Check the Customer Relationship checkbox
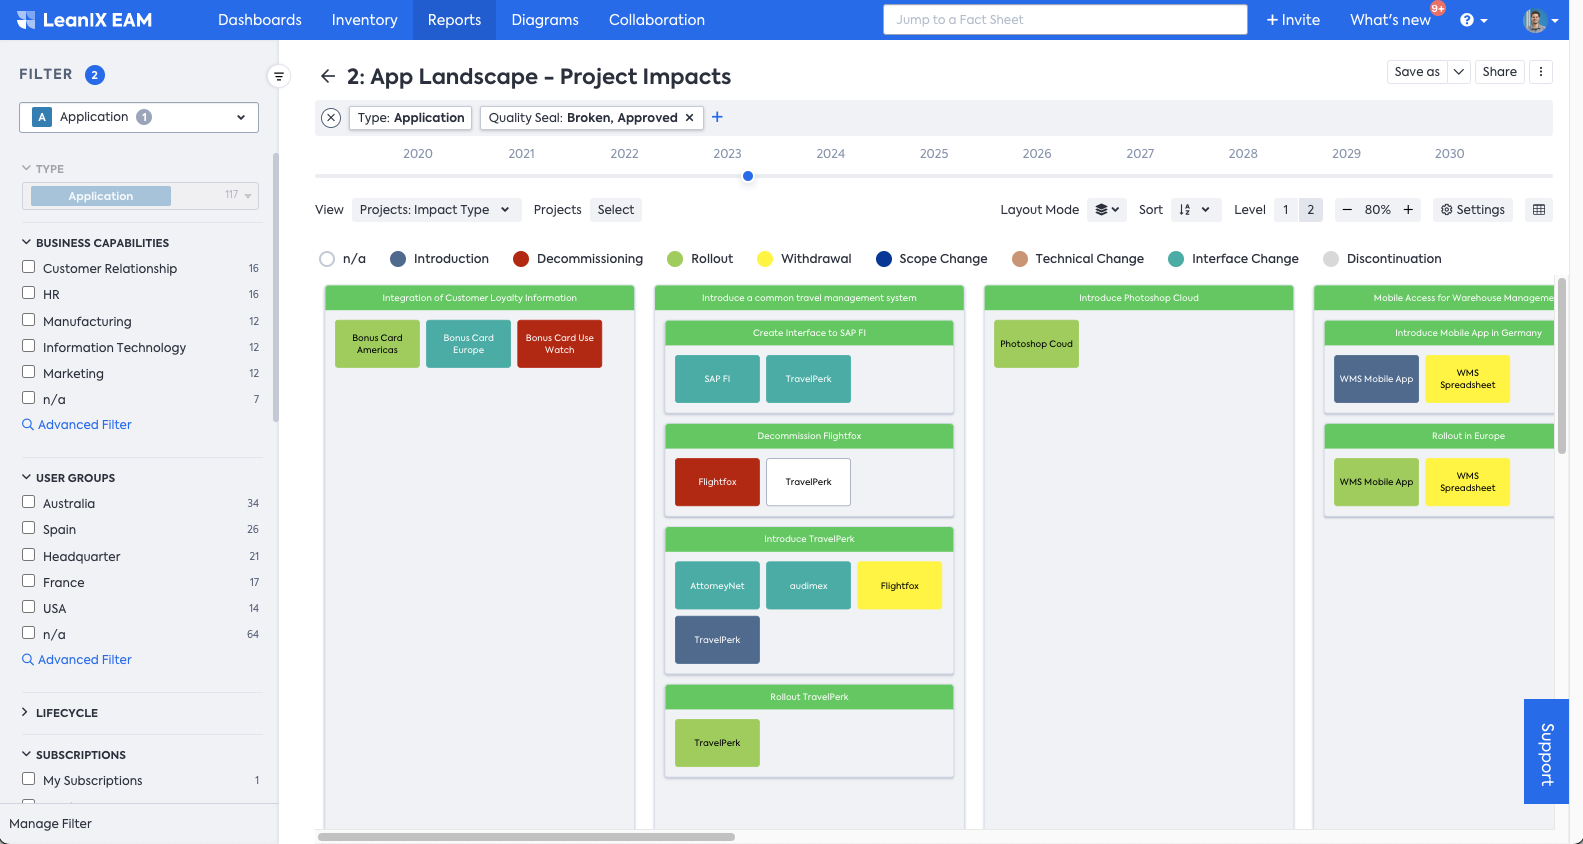 [29, 268]
